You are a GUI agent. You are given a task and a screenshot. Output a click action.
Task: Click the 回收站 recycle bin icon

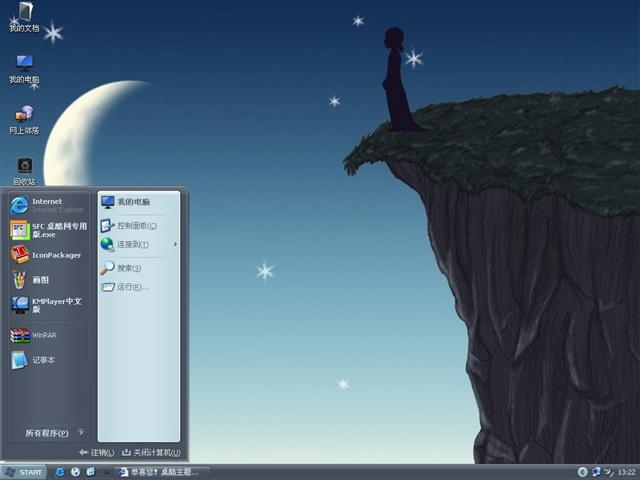(x=24, y=169)
